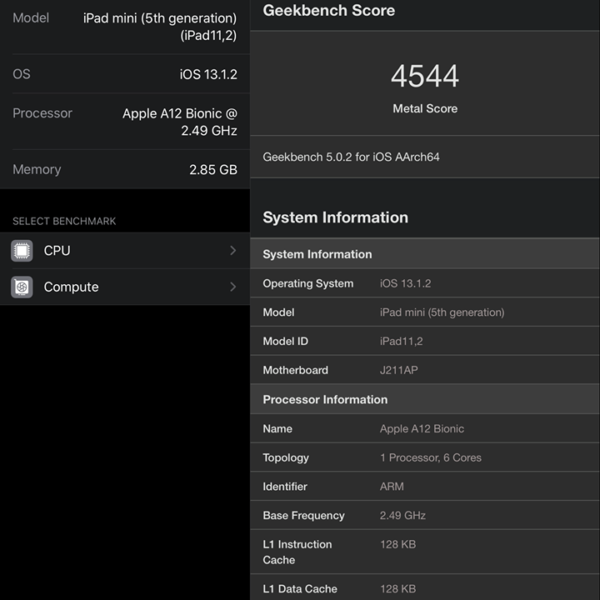Click the Geekbench Score heading
The width and height of the screenshot is (600, 600).
329,11
